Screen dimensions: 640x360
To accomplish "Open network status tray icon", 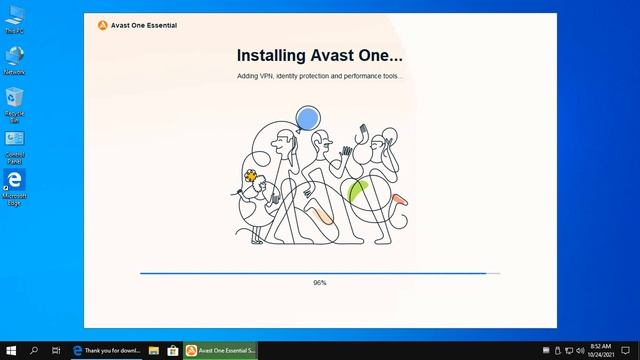I will (569, 350).
